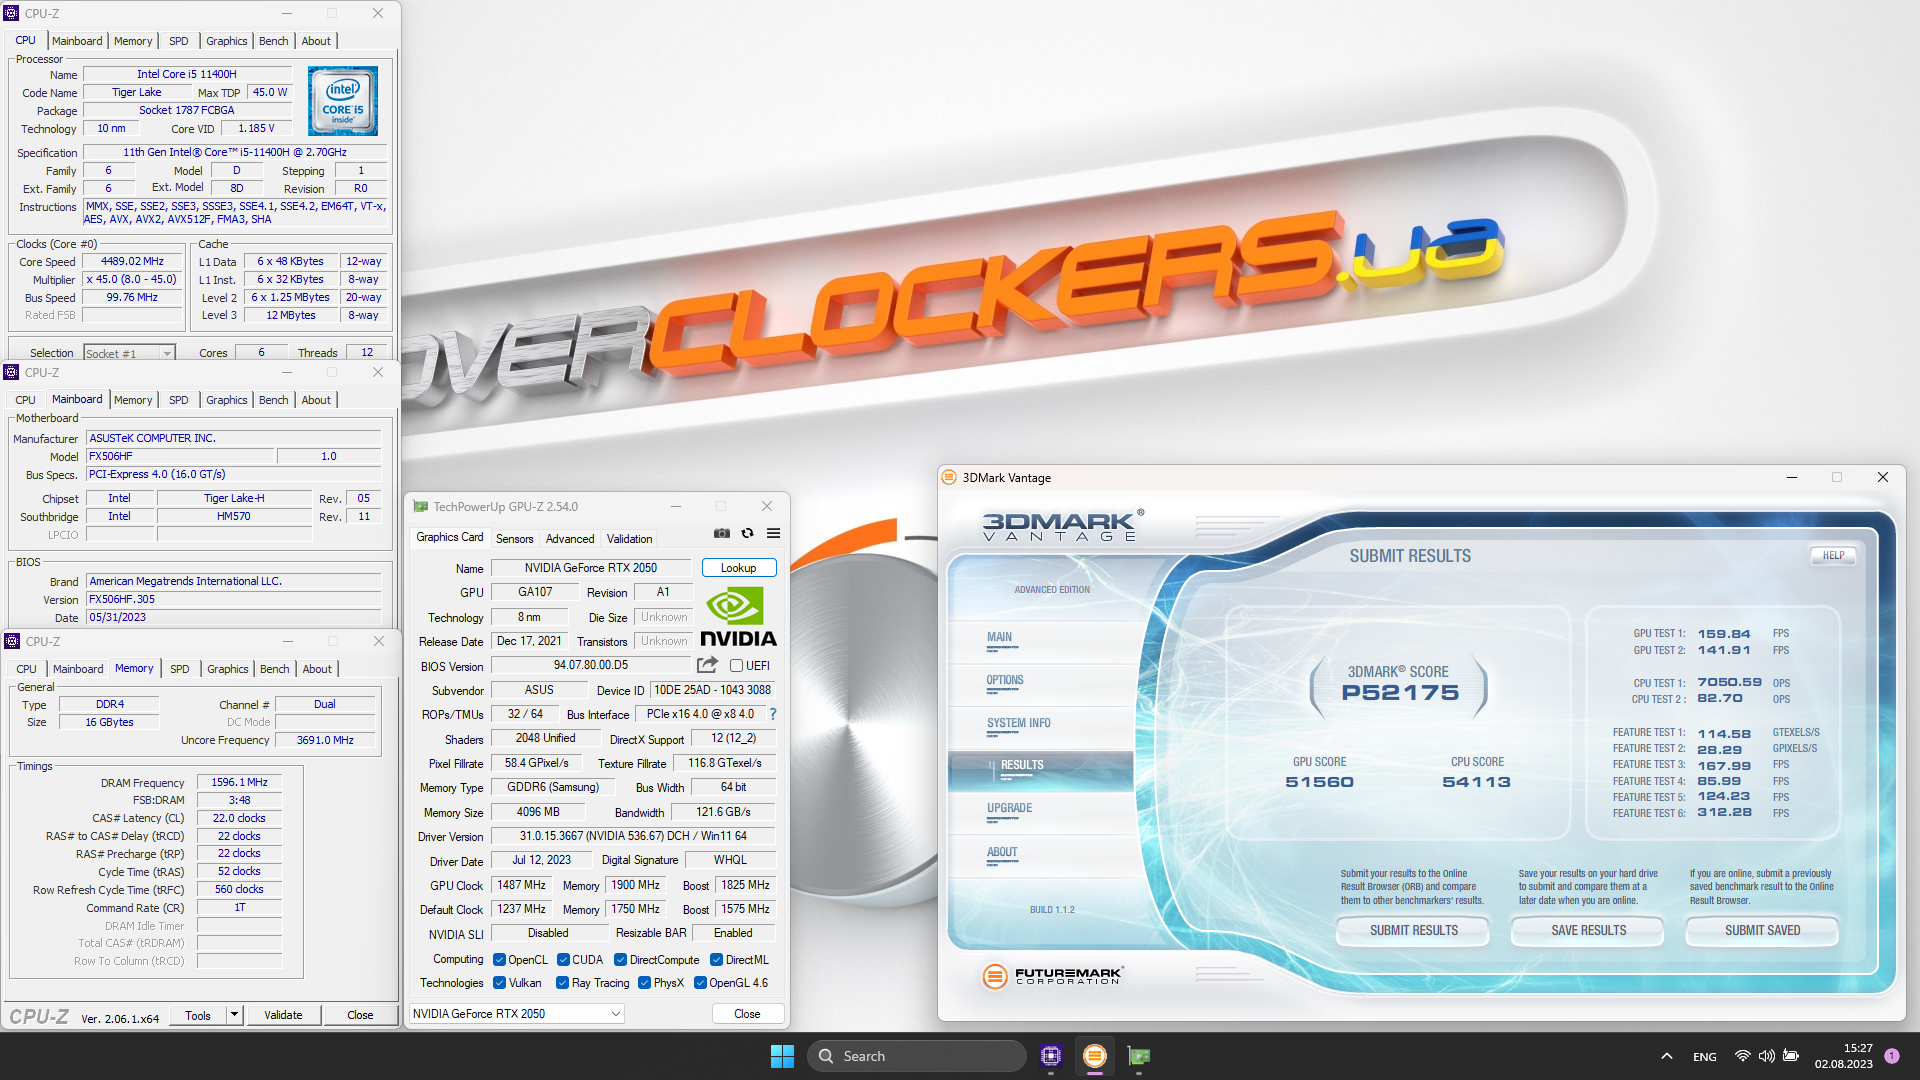Toggle the UEFI checkbox in GPU-Z
The image size is (1920, 1080).
coord(736,666)
